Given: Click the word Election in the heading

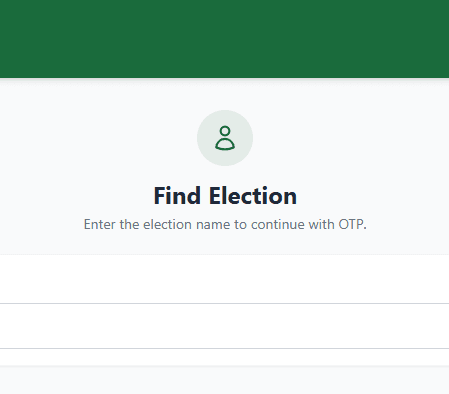Looking at the screenshot, I should click(x=253, y=196).
